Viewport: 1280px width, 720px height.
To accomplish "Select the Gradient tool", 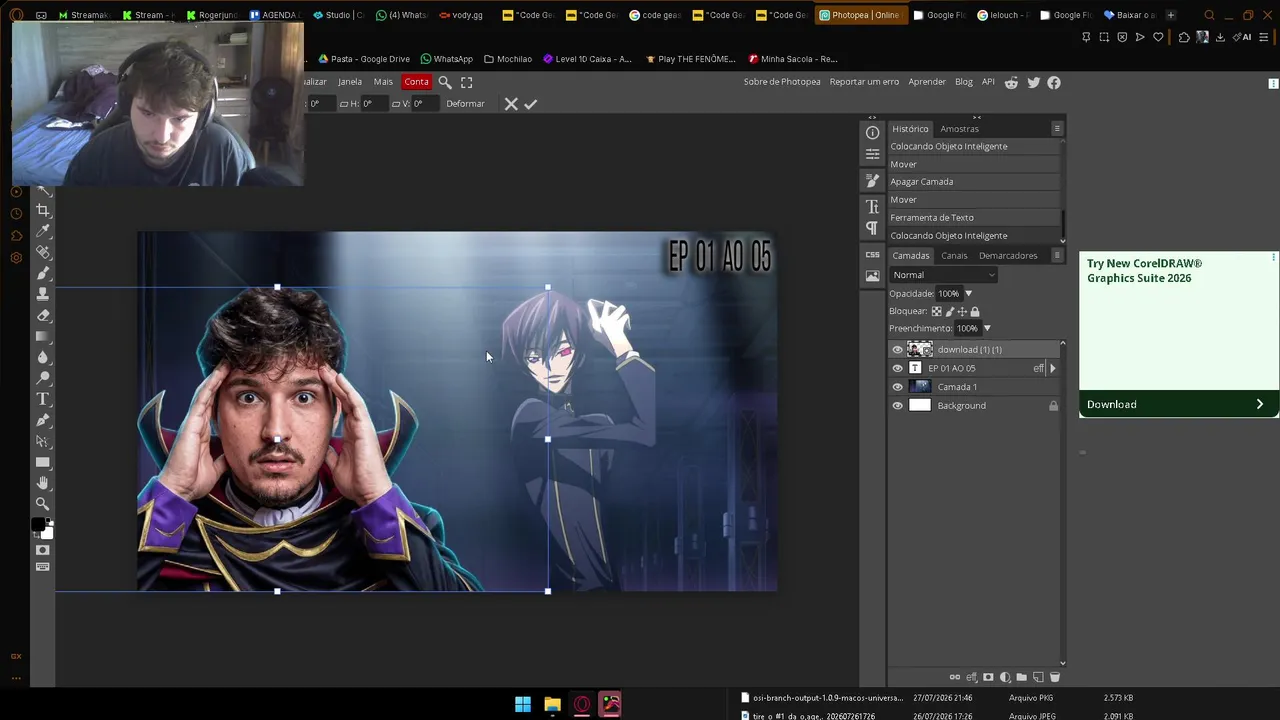I will coord(43,336).
